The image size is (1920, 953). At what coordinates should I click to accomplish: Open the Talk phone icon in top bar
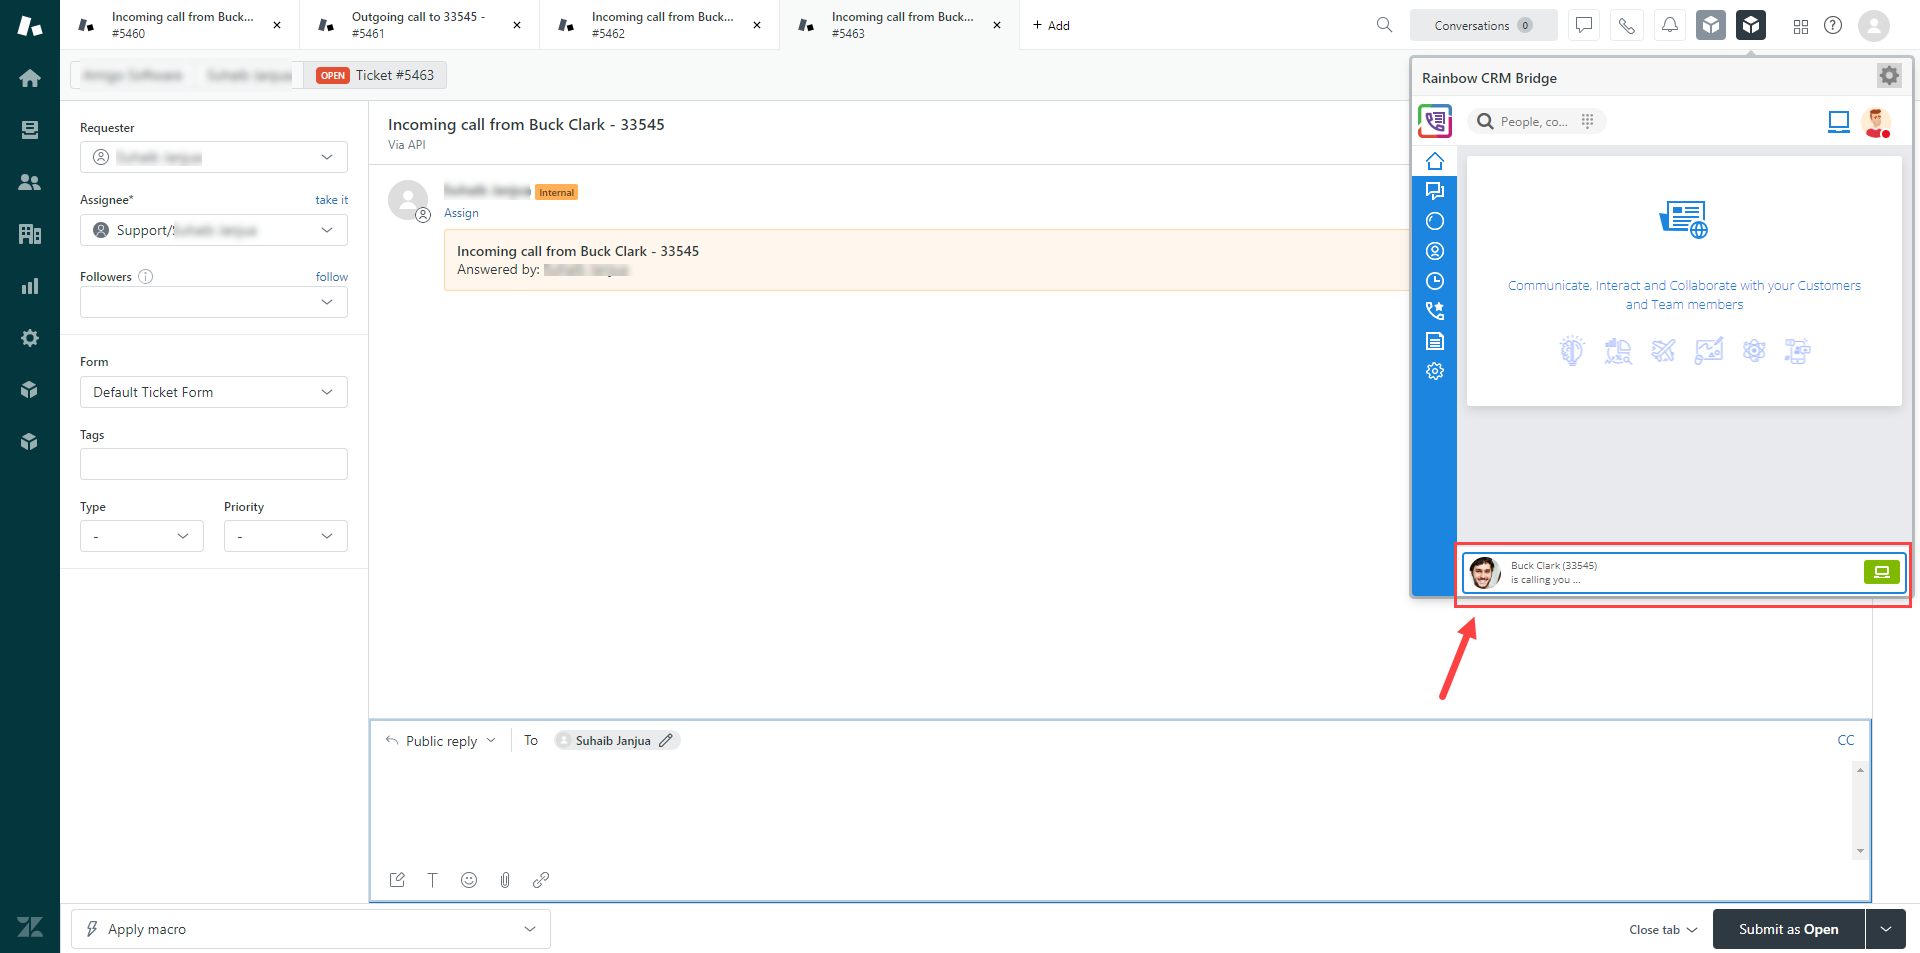click(x=1627, y=25)
